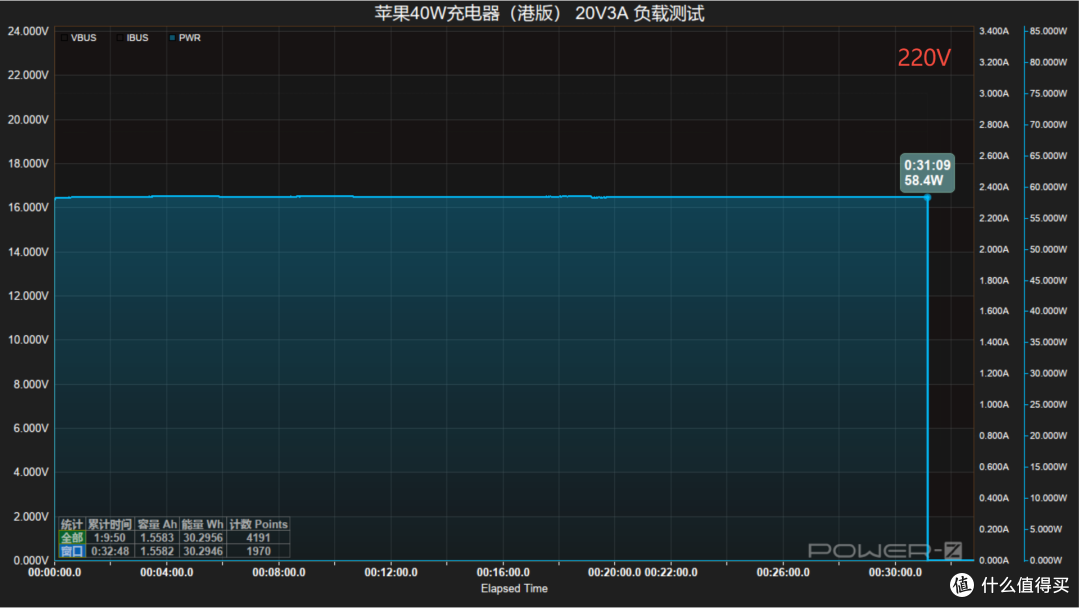Viewport: 1080px width, 608px height.
Task: Click the 累计时间 column header
Action: [110, 525]
